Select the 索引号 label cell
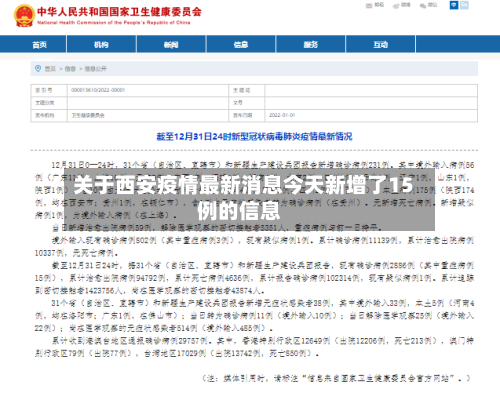The height and width of the screenshot is (400, 500). tap(49, 90)
